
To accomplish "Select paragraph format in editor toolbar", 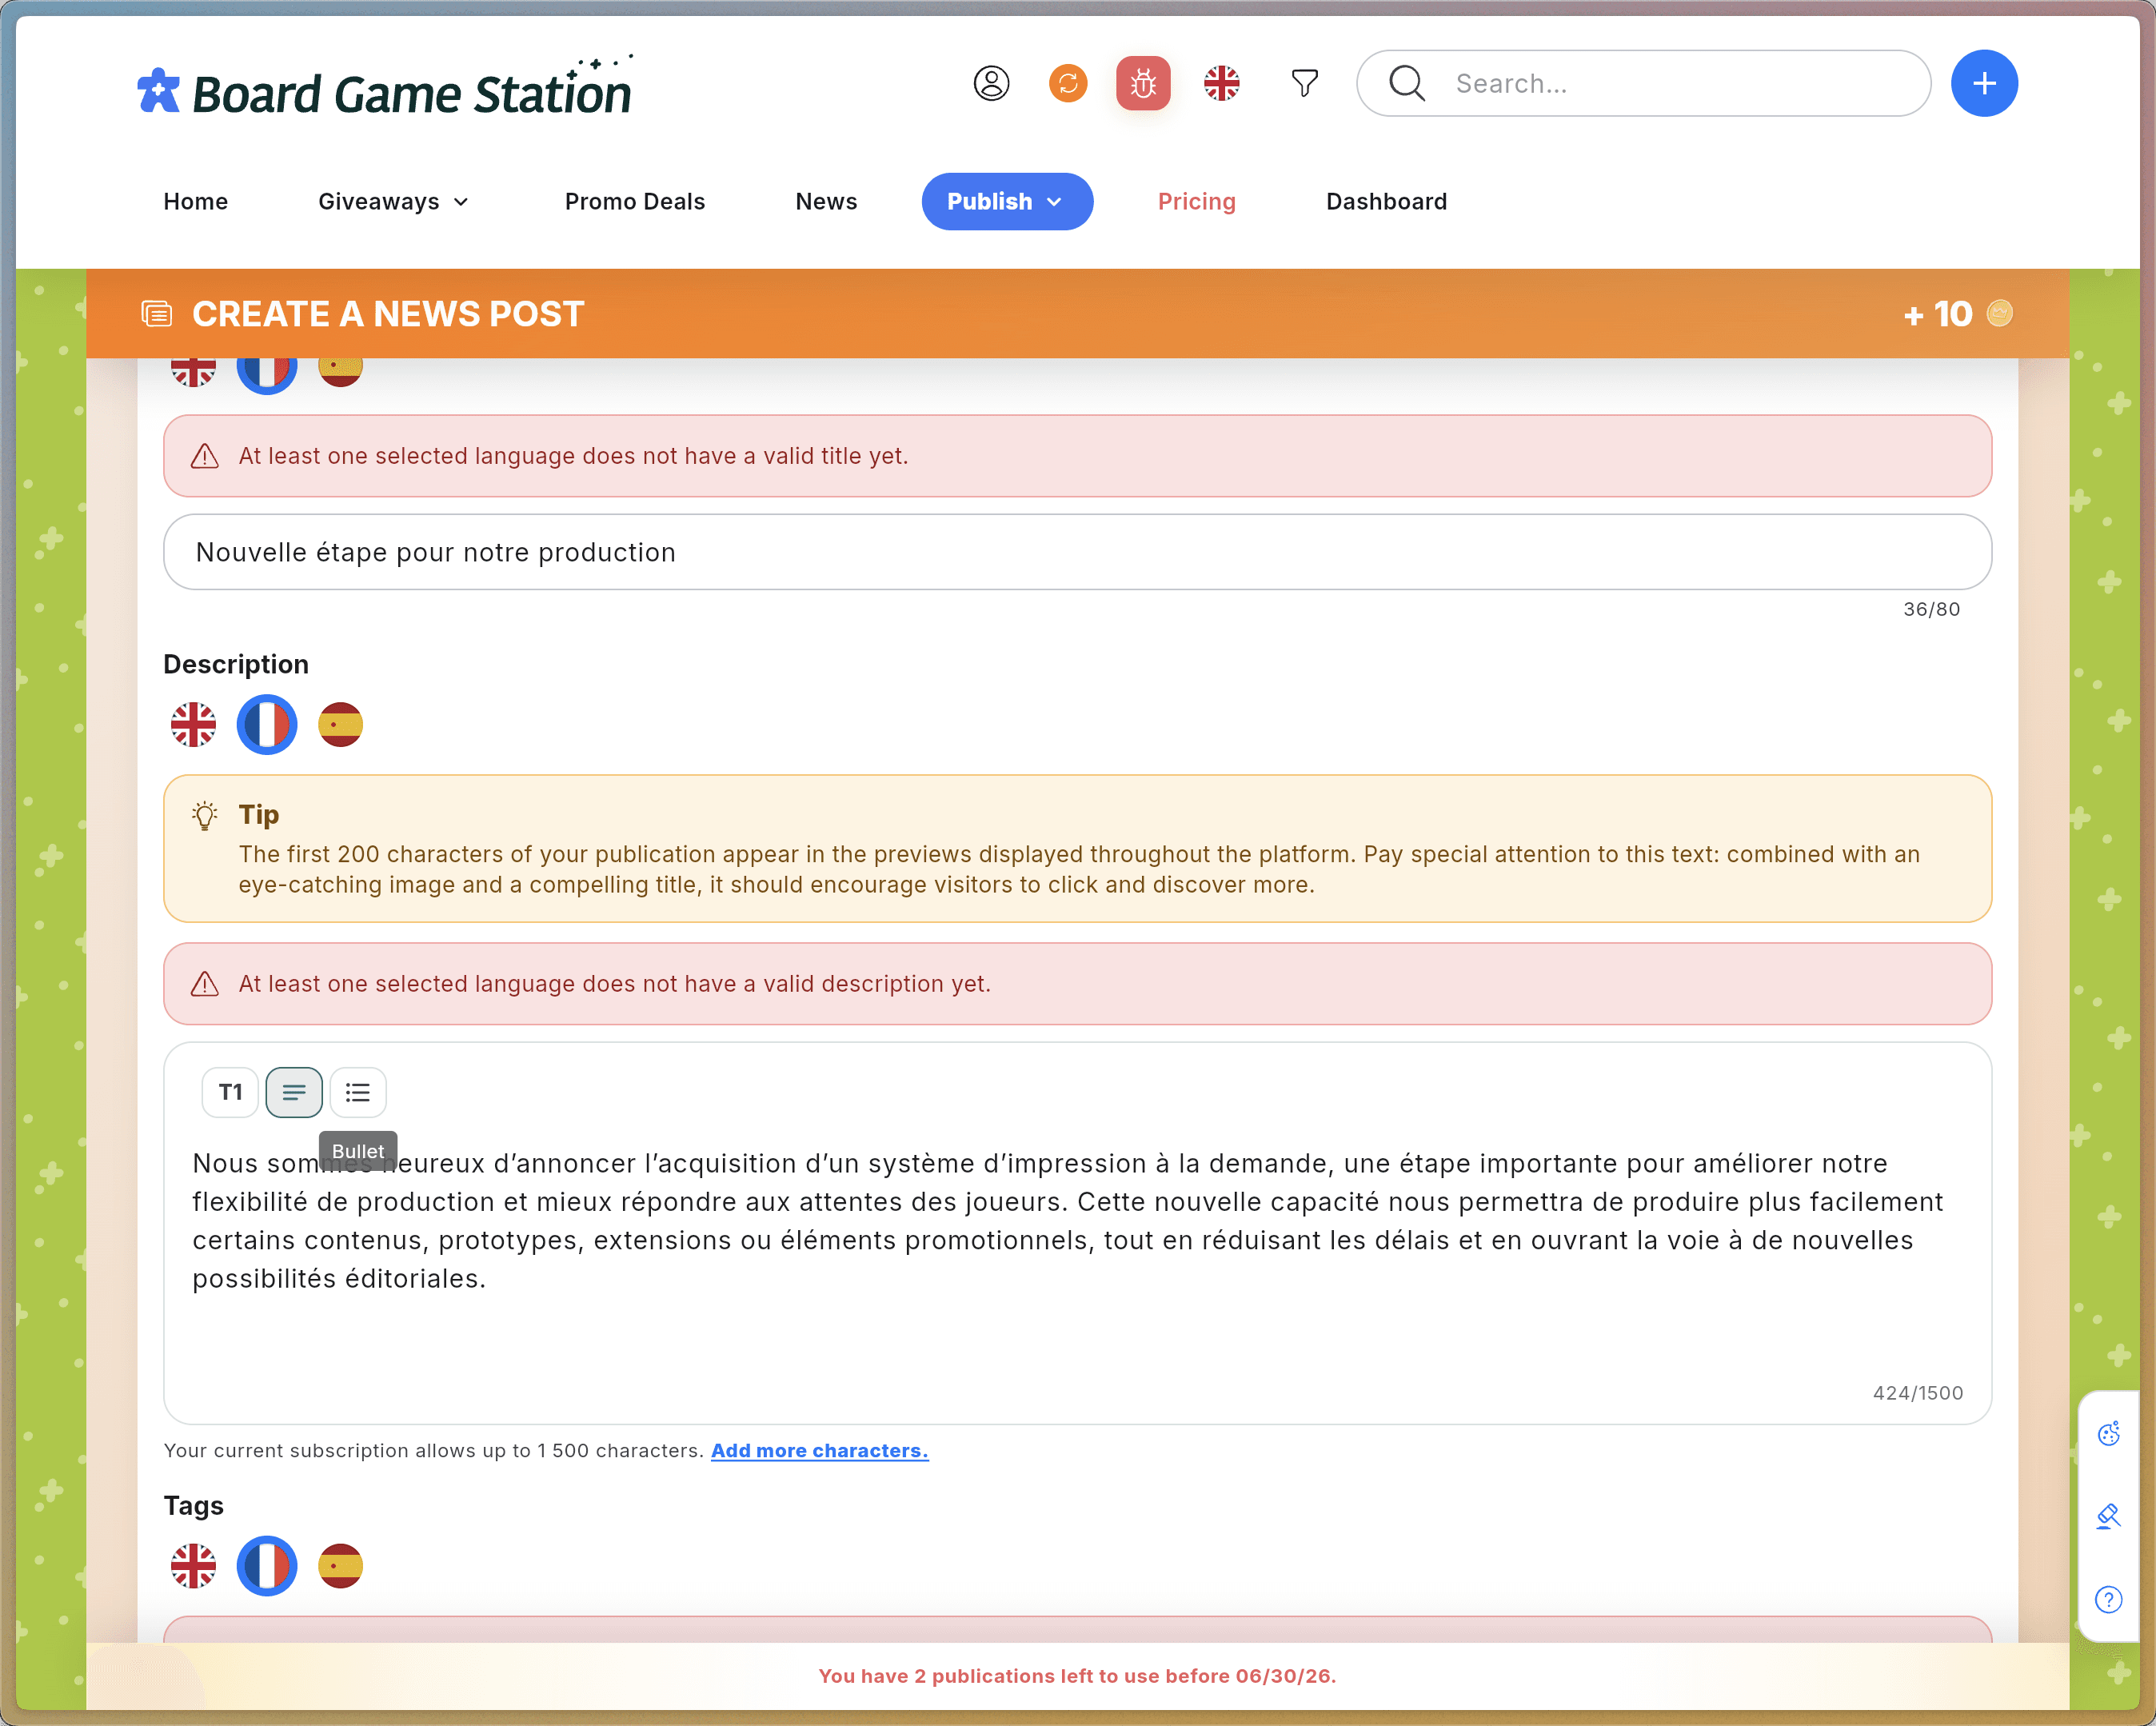I will coord(294,1092).
